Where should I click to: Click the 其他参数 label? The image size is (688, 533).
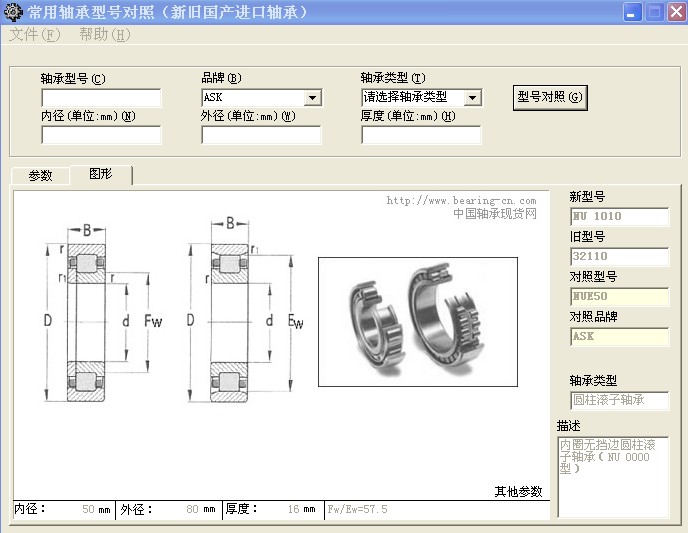pyautogui.click(x=518, y=492)
